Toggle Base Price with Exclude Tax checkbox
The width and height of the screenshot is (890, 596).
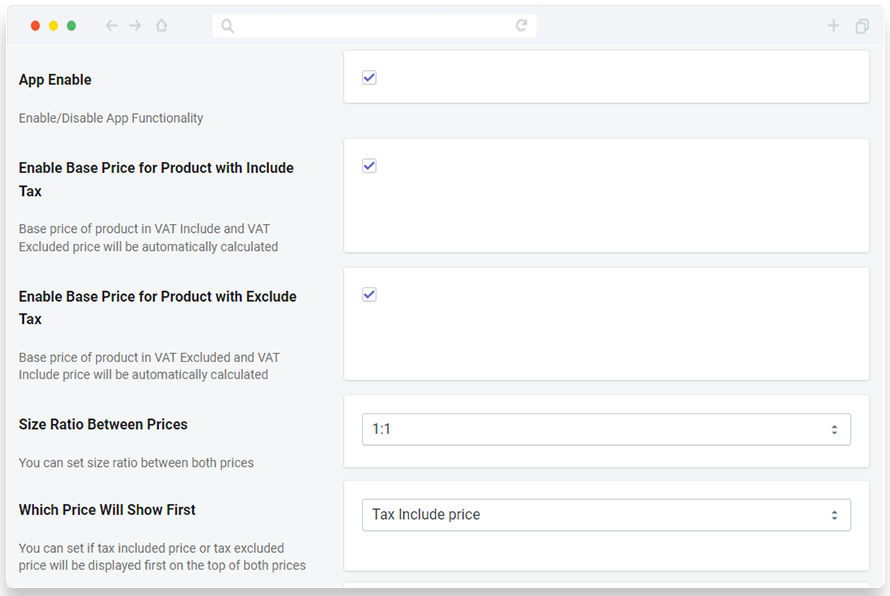click(x=370, y=295)
